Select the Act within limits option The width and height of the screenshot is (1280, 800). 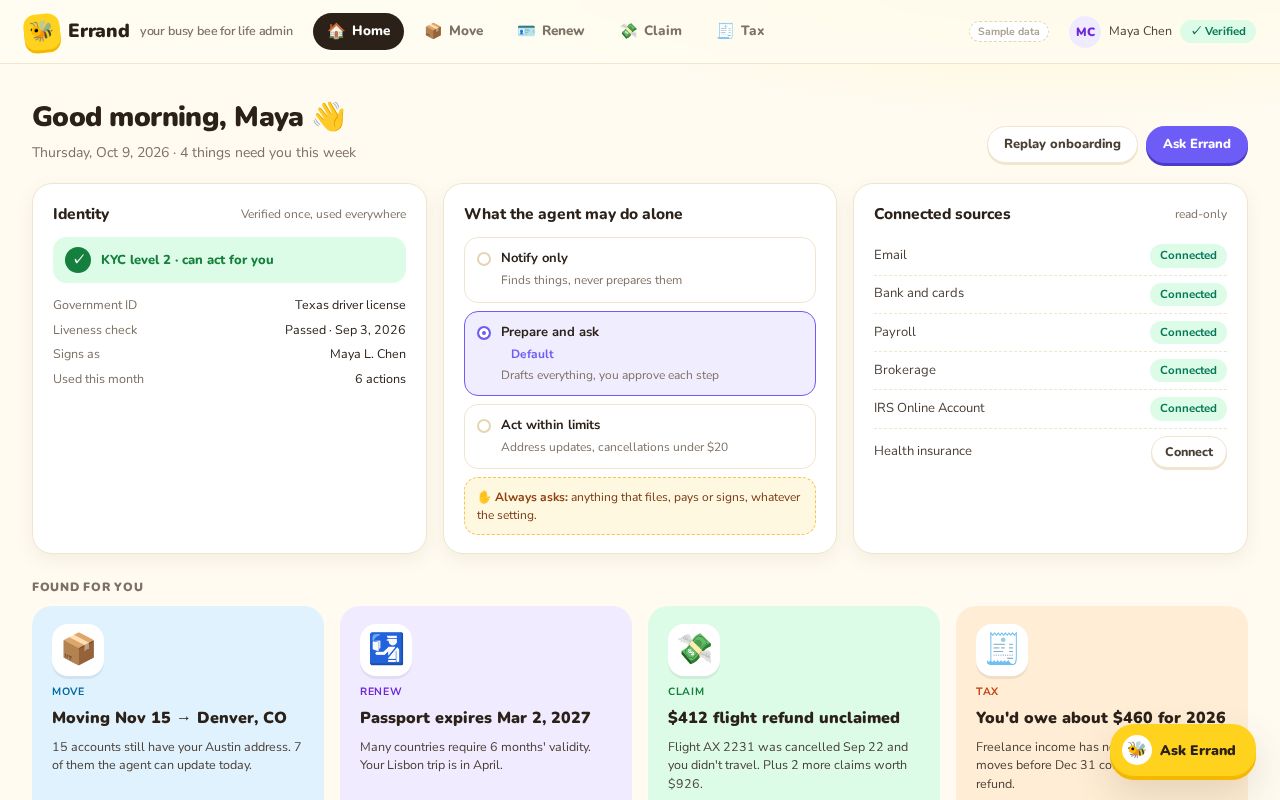640,437
